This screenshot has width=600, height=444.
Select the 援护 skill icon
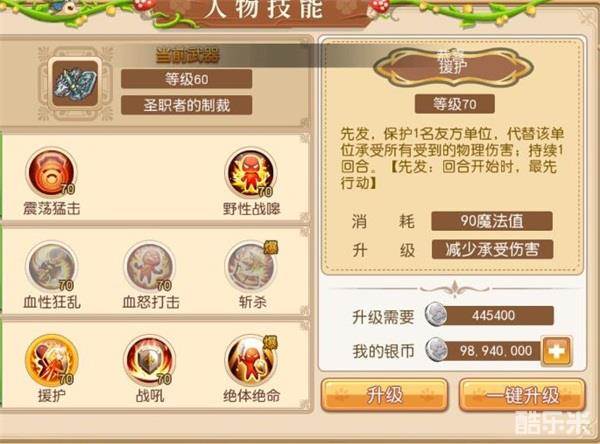(51, 360)
